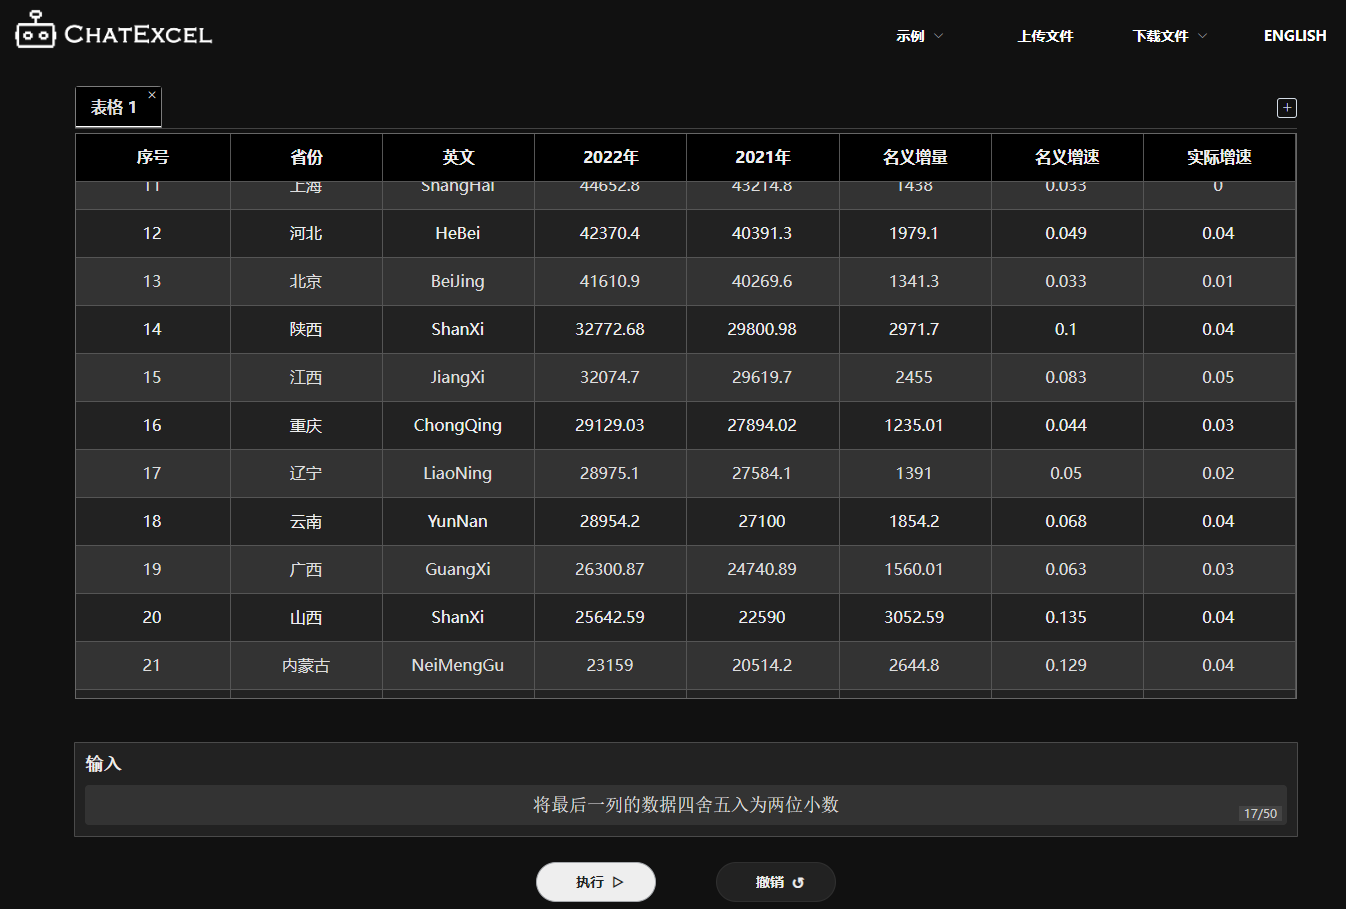
Task: Click the ChongQing 2022 value 29129.03
Action: tap(609, 425)
